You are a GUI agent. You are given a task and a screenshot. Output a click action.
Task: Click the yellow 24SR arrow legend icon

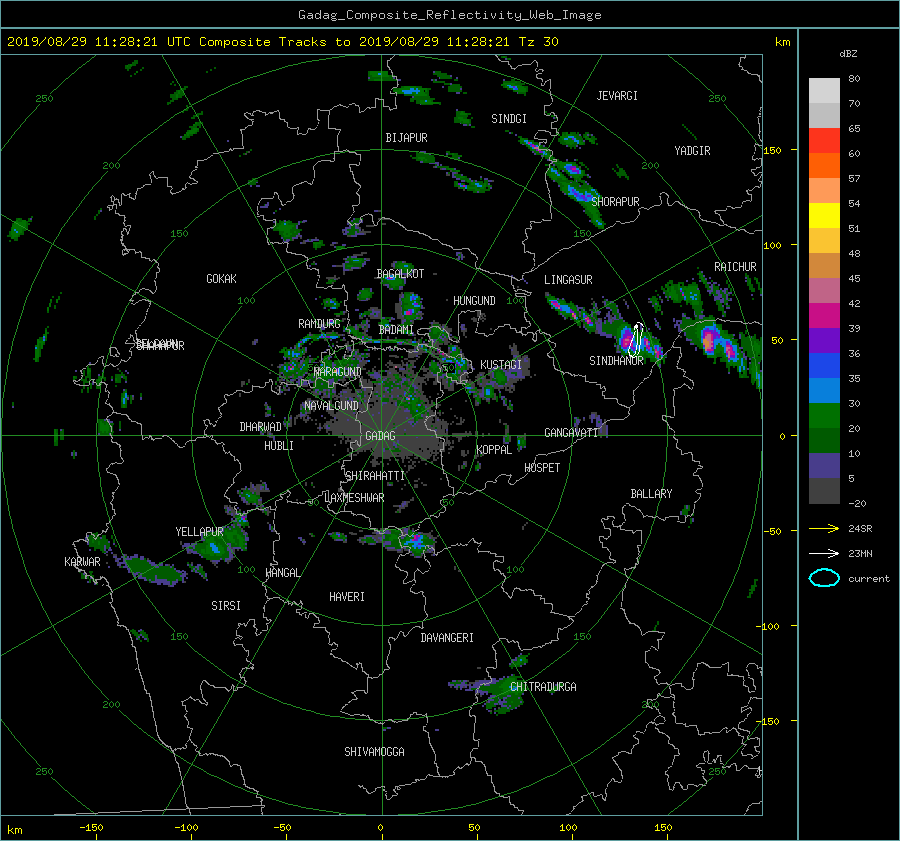824,528
